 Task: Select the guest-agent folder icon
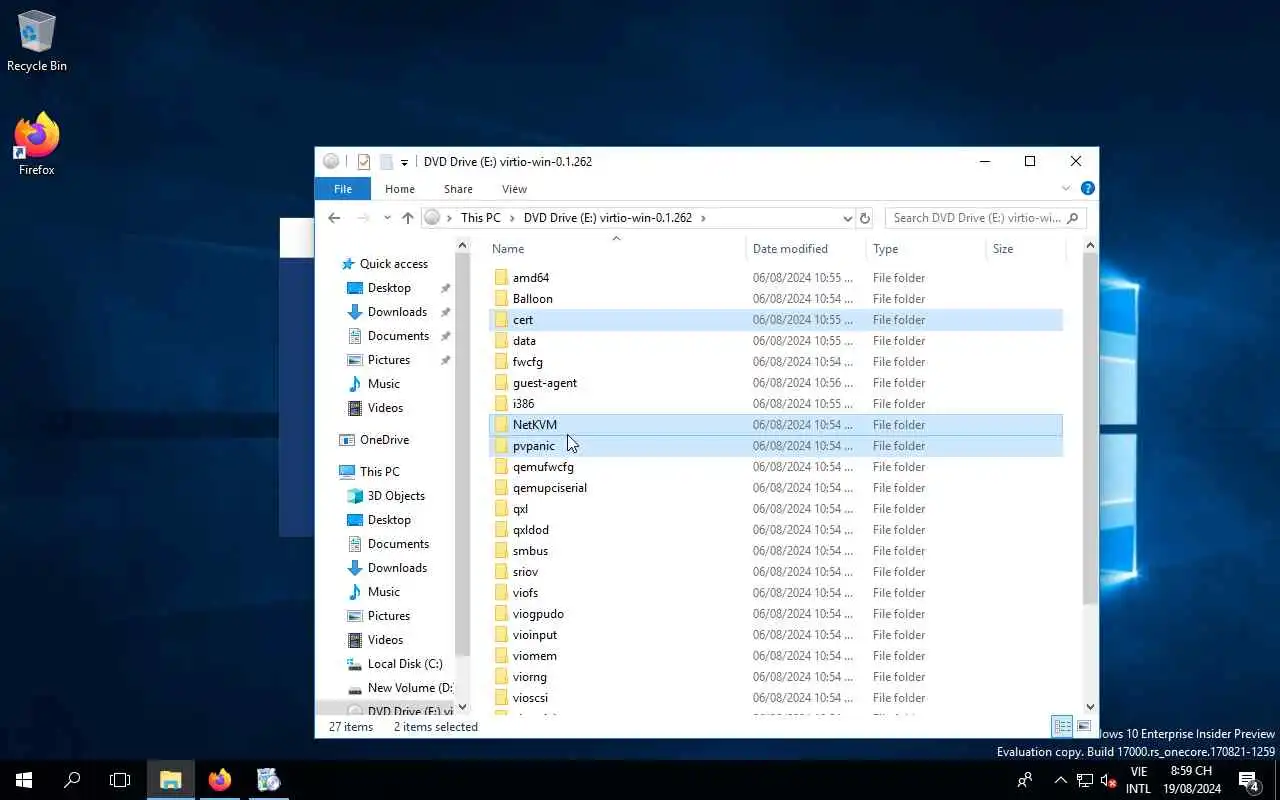click(502, 383)
